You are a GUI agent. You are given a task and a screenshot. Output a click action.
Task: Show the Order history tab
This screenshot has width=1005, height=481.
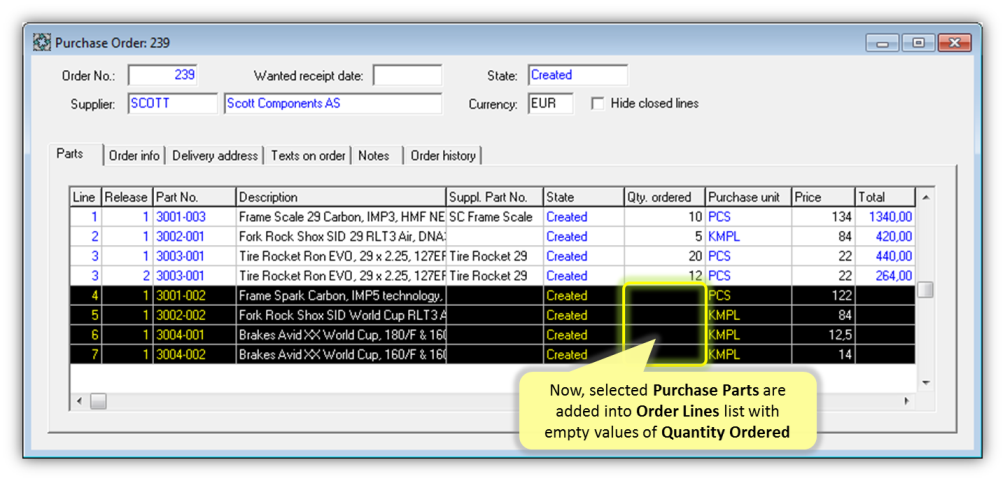[x=443, y=156]
